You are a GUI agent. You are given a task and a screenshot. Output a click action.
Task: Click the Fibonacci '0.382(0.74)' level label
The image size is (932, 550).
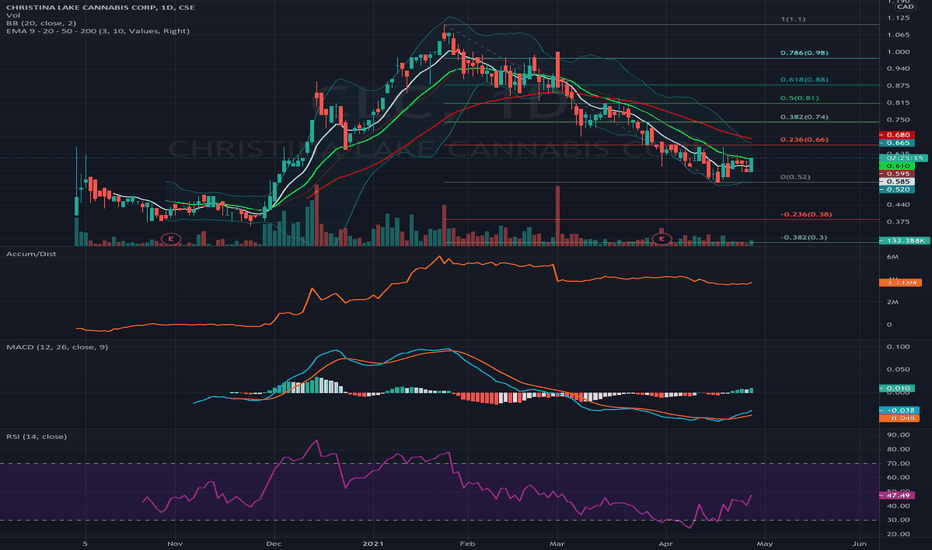coord(804,117)
